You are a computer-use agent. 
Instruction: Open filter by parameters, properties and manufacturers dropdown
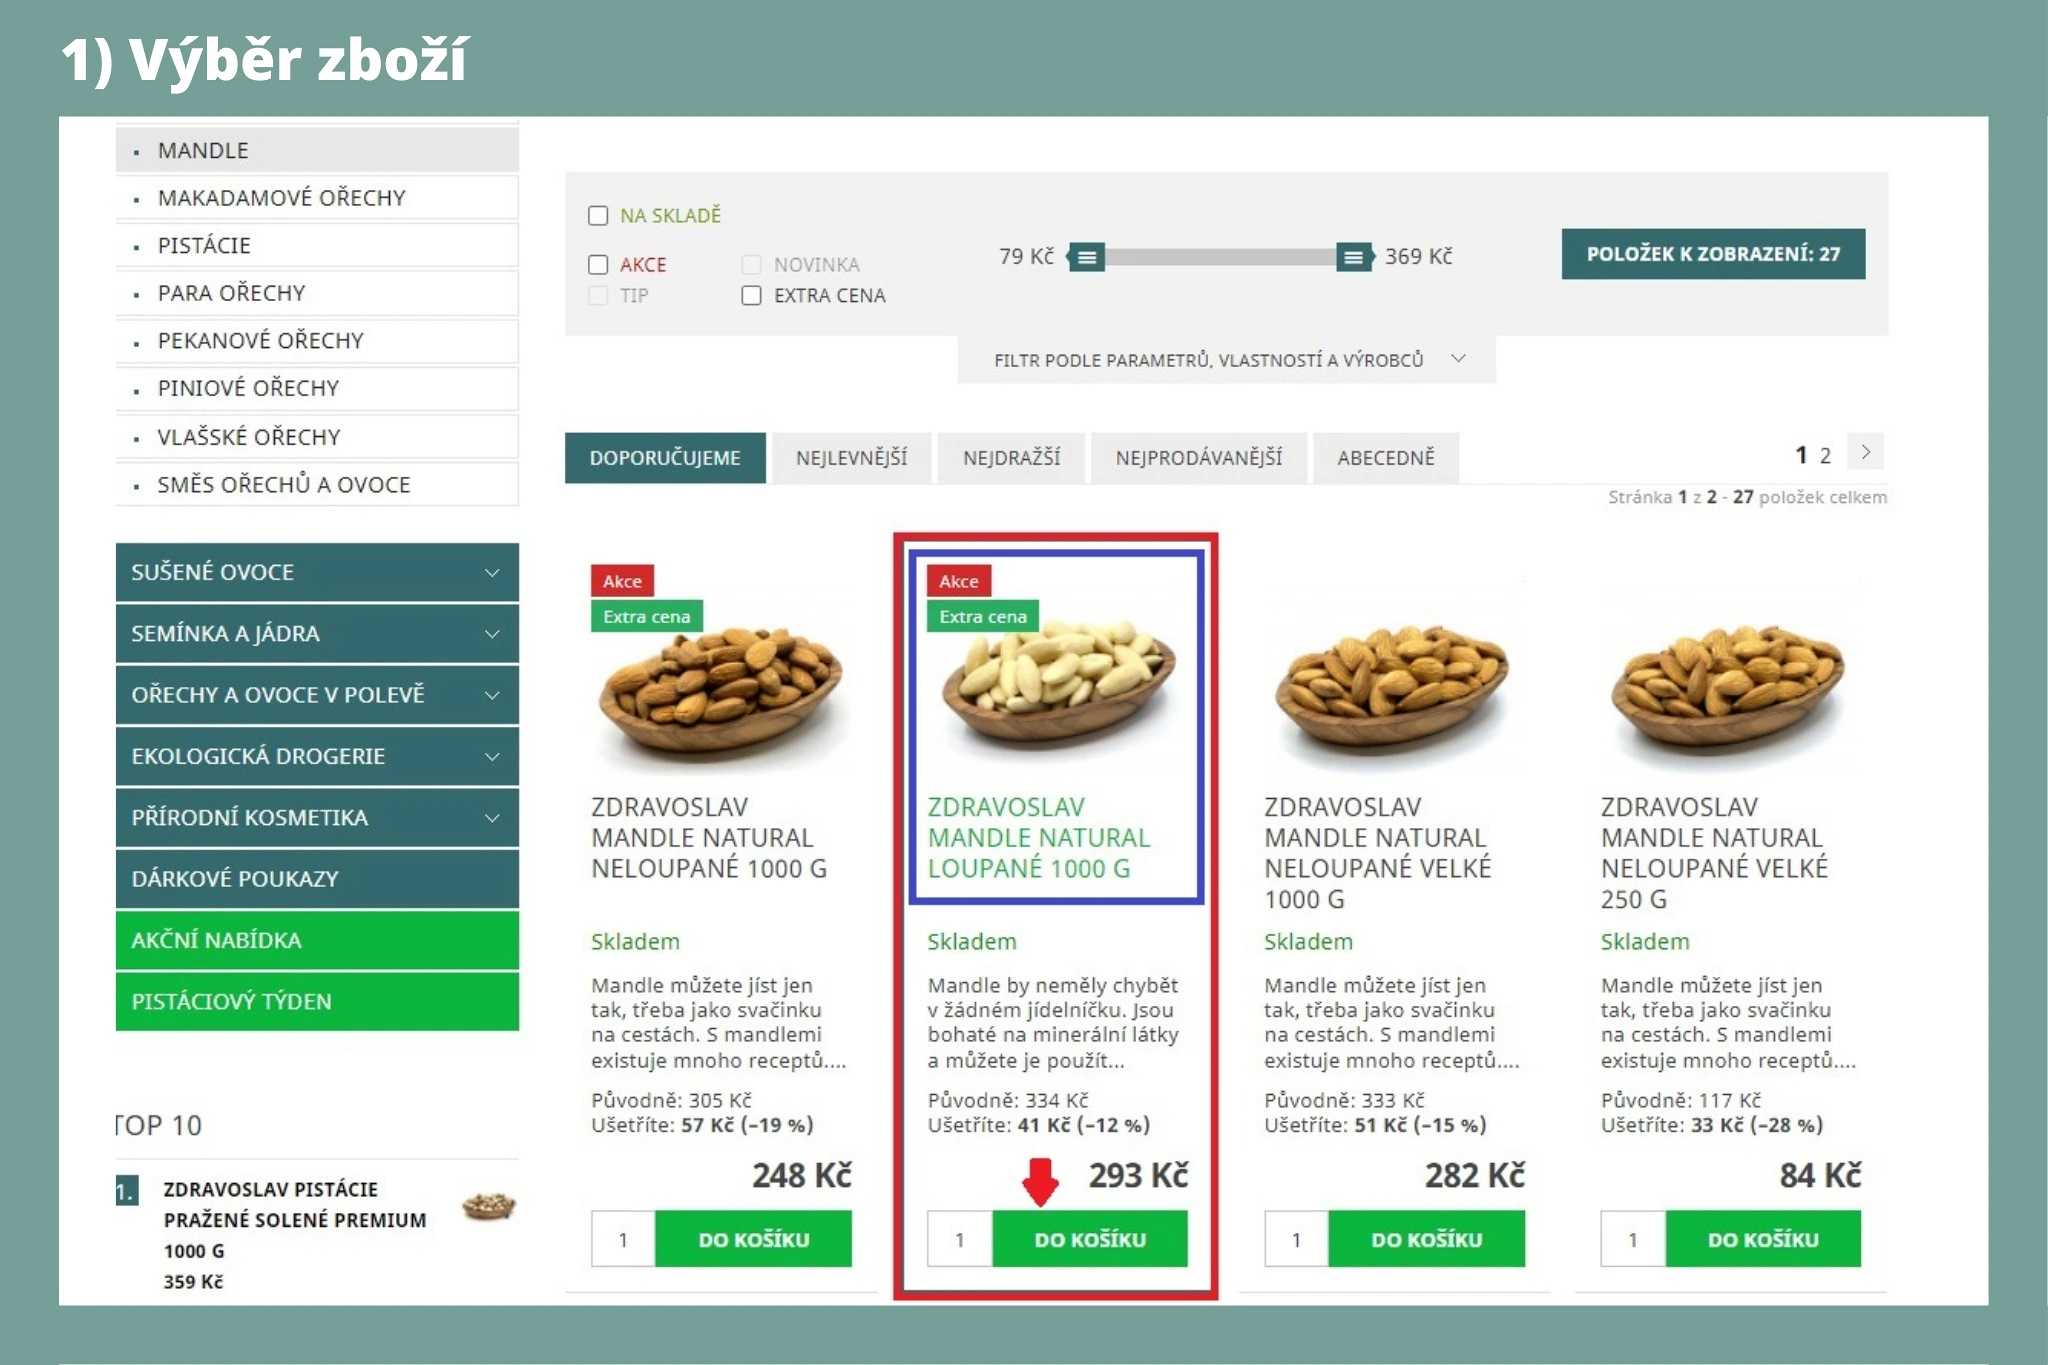(1227, 360)
